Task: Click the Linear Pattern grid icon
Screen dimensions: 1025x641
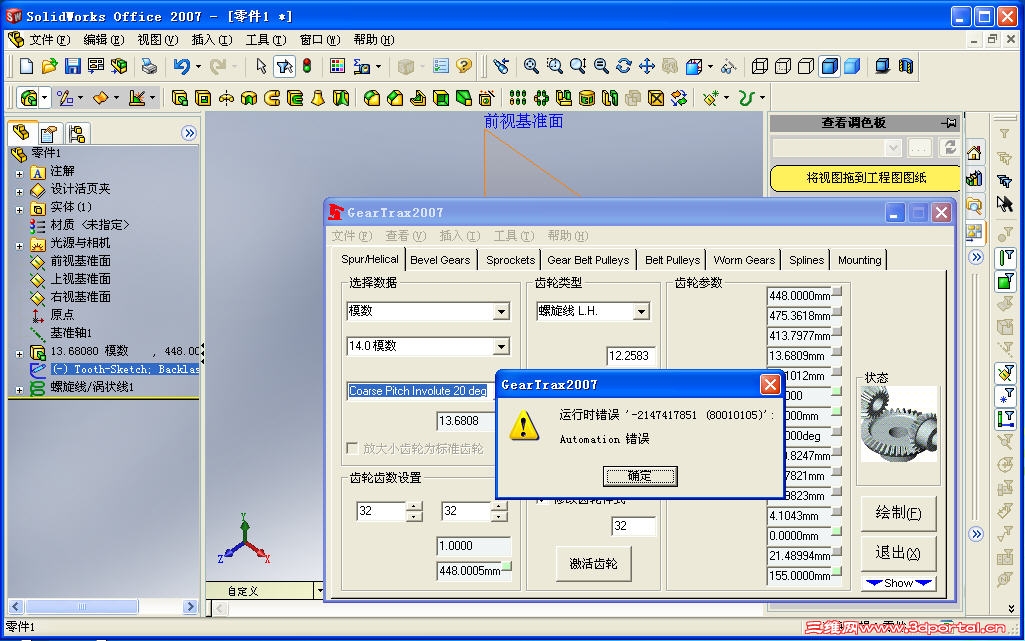Action: coord(518,98)
